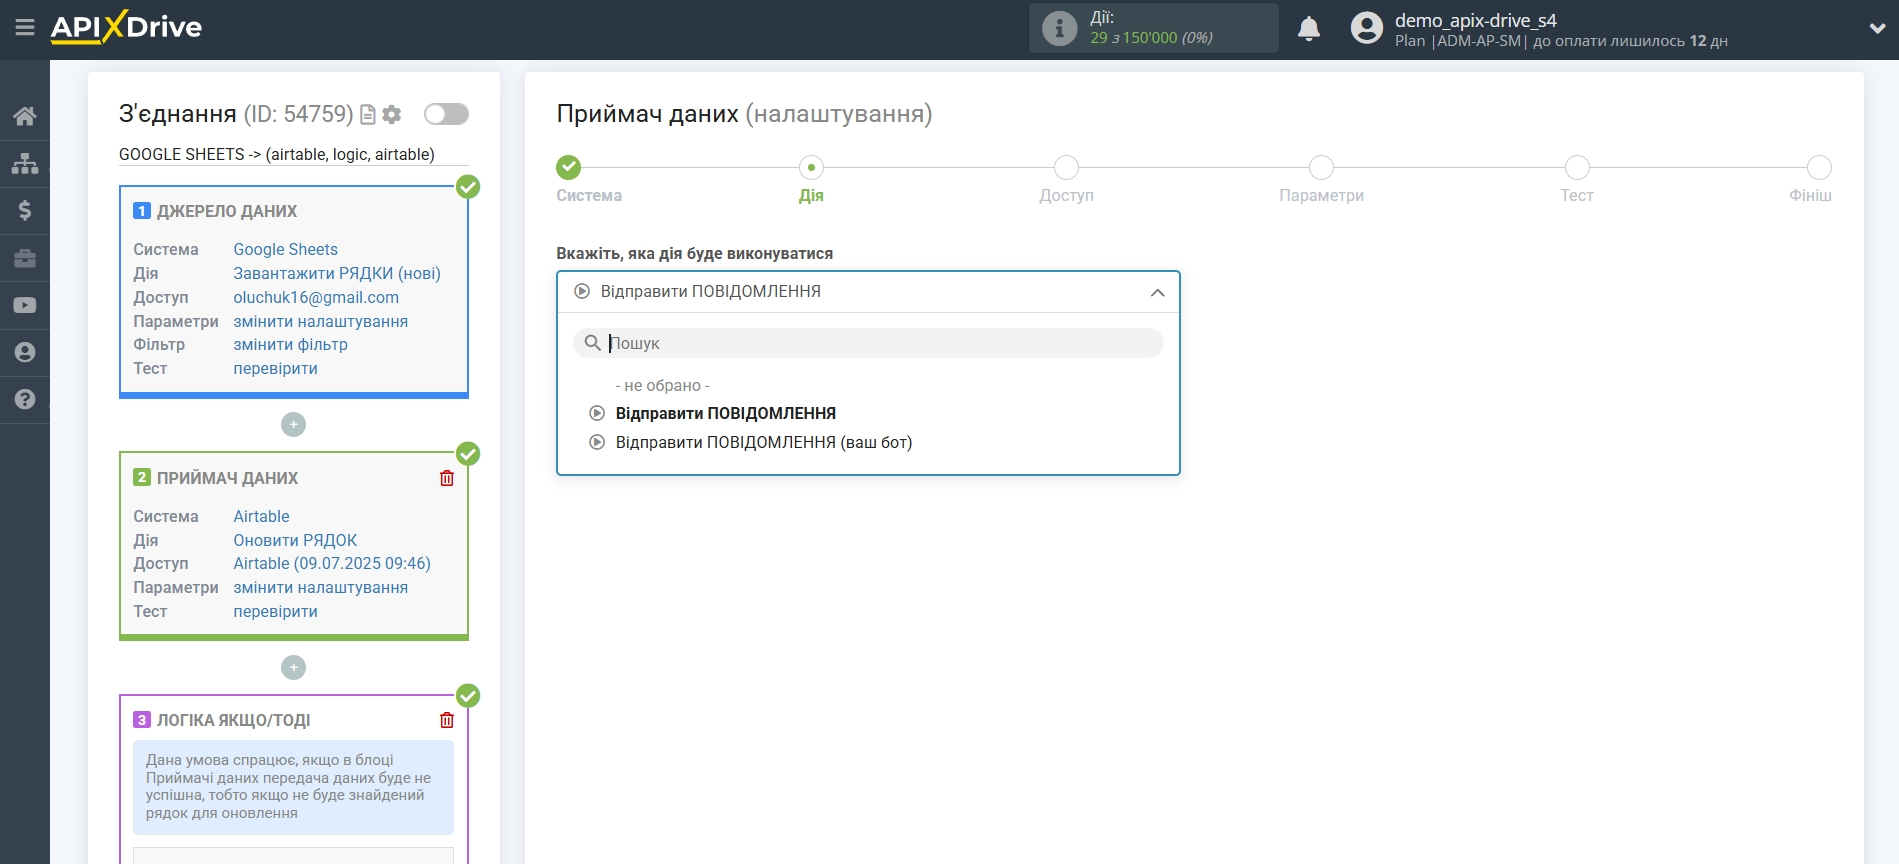This screenshot has width=1899, height=864.
Task: Select the Дія step
Action: tap(811, 167)
